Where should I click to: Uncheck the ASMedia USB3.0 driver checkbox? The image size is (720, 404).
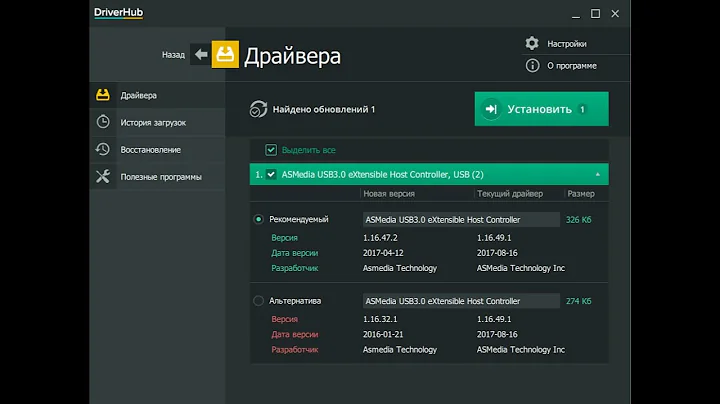click(271, 174)
